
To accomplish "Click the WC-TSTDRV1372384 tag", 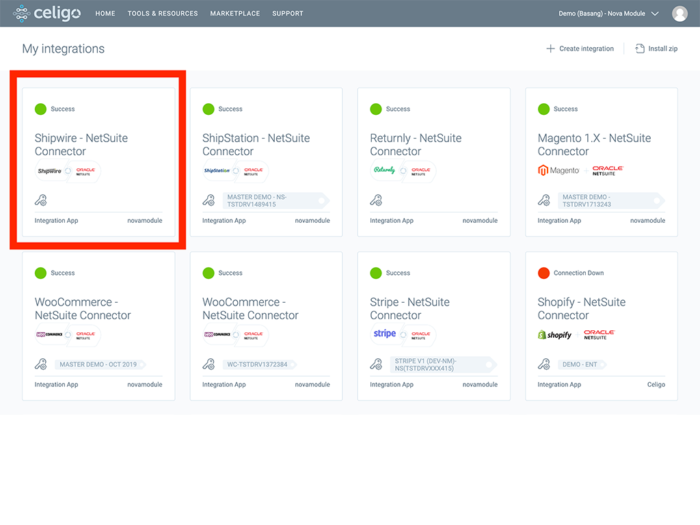I will pos(259,364).
